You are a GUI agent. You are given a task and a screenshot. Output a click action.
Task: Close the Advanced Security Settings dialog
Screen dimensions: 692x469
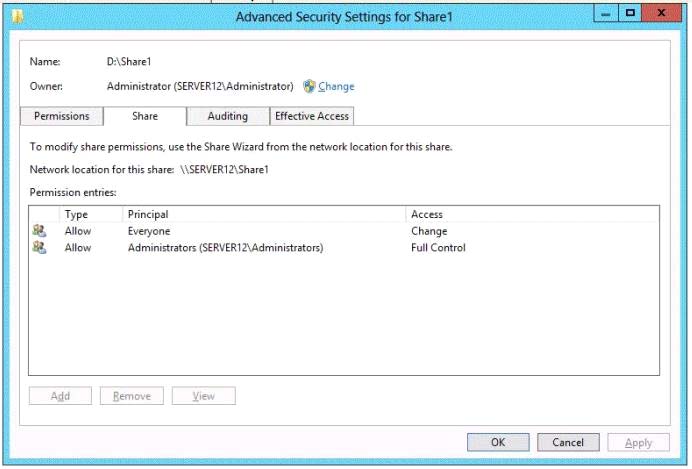pyautogui.click(x=665, y=12)
